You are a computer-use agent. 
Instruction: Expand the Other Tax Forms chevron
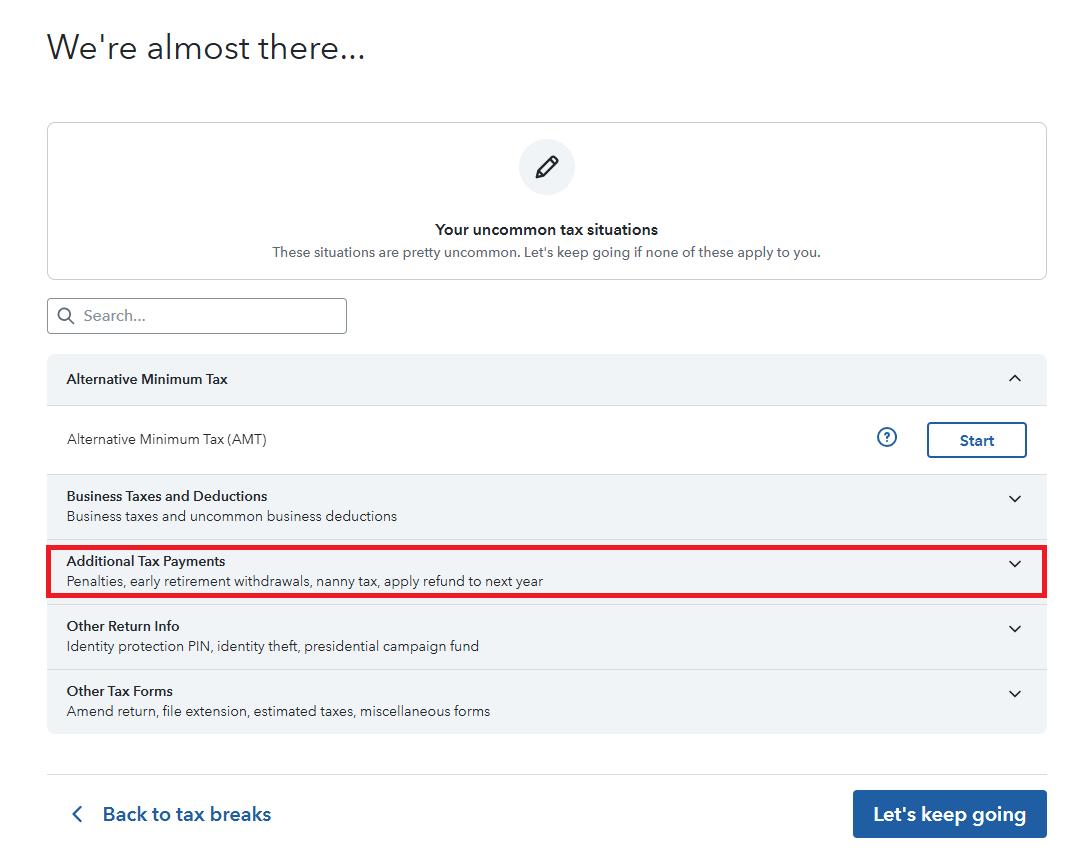1015,694
